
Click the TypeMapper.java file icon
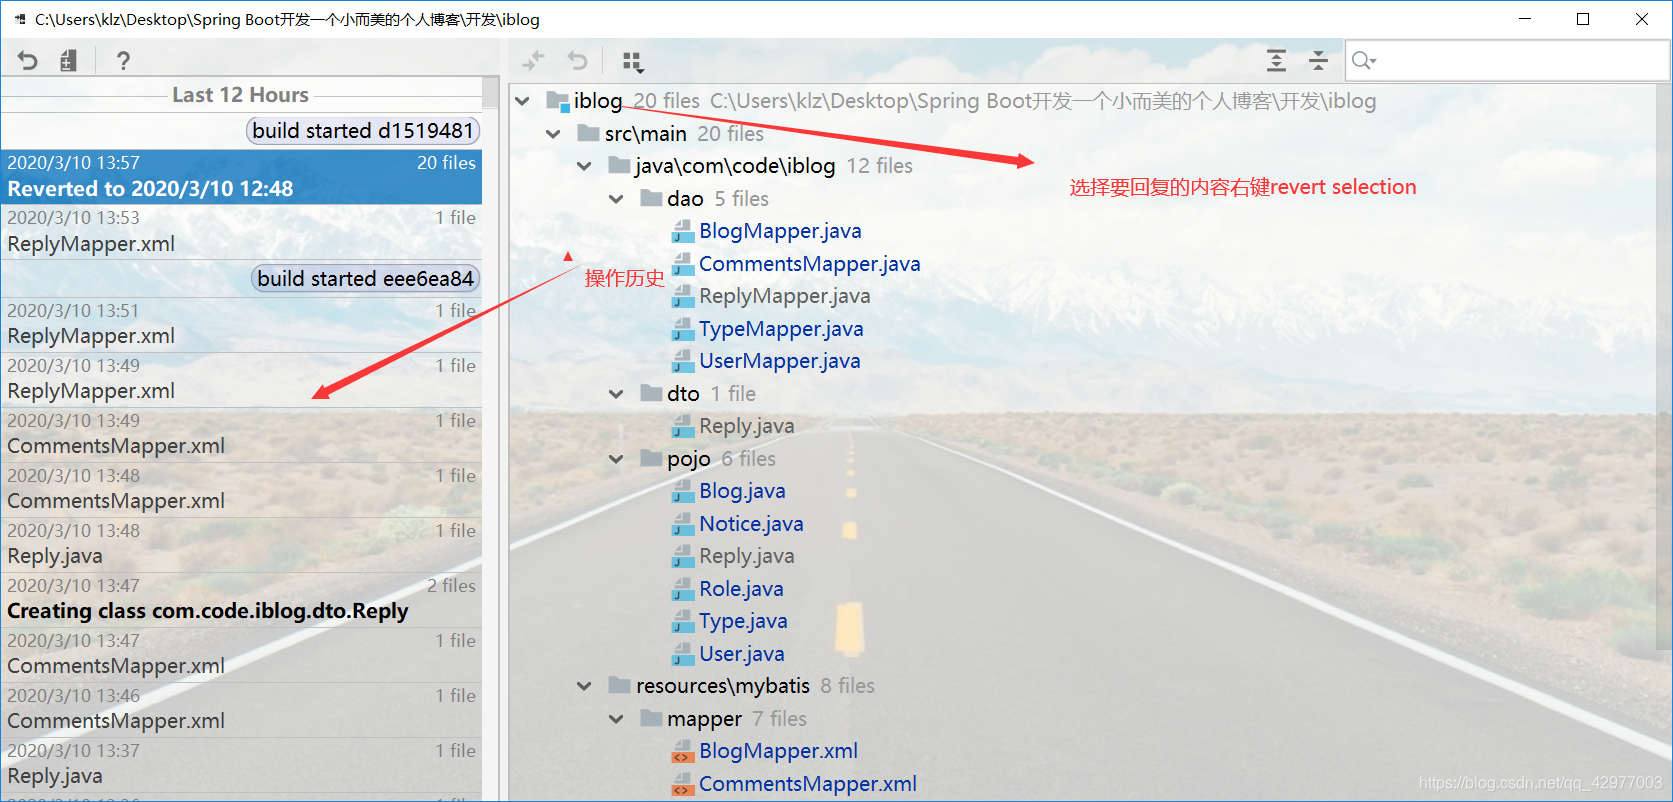coord(683,330)
